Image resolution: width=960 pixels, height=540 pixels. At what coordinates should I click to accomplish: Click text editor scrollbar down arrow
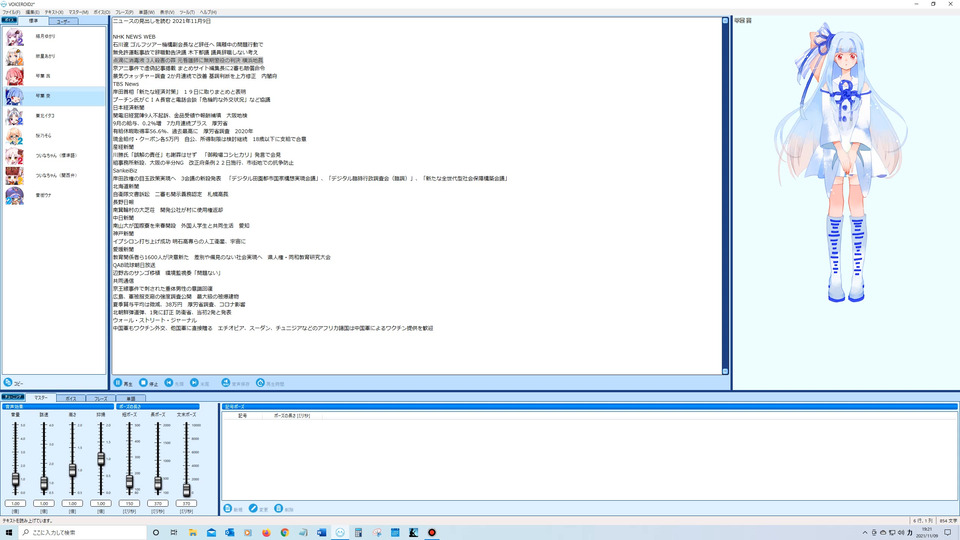click(726, 371)
